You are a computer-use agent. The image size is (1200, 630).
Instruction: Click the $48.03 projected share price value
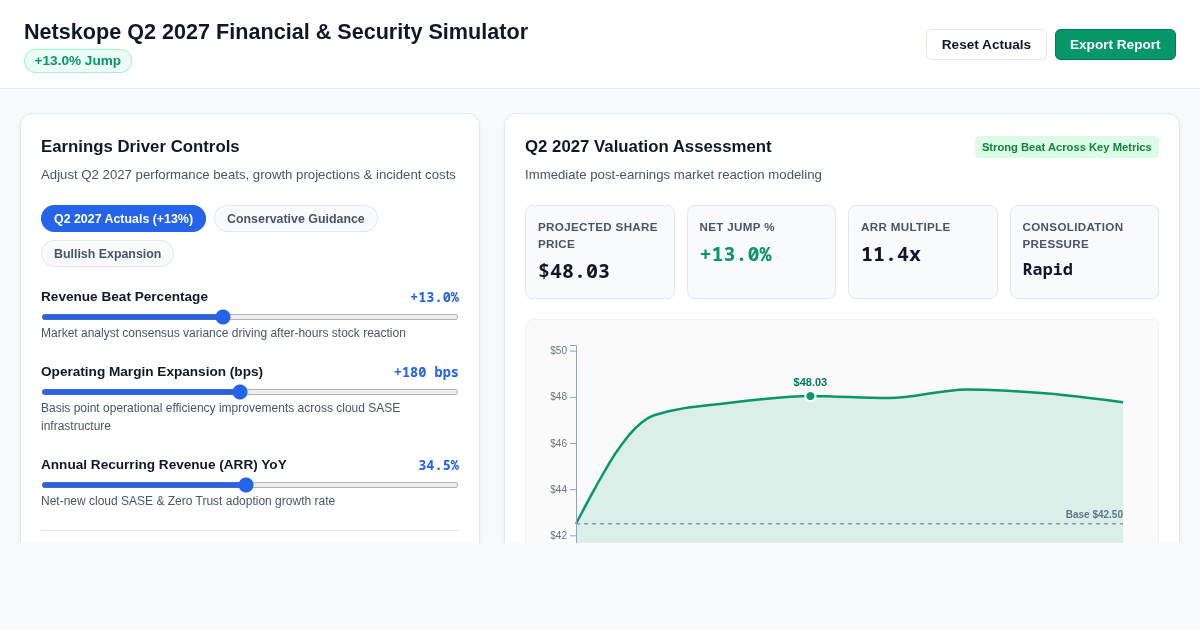click(x=574, y=271)
